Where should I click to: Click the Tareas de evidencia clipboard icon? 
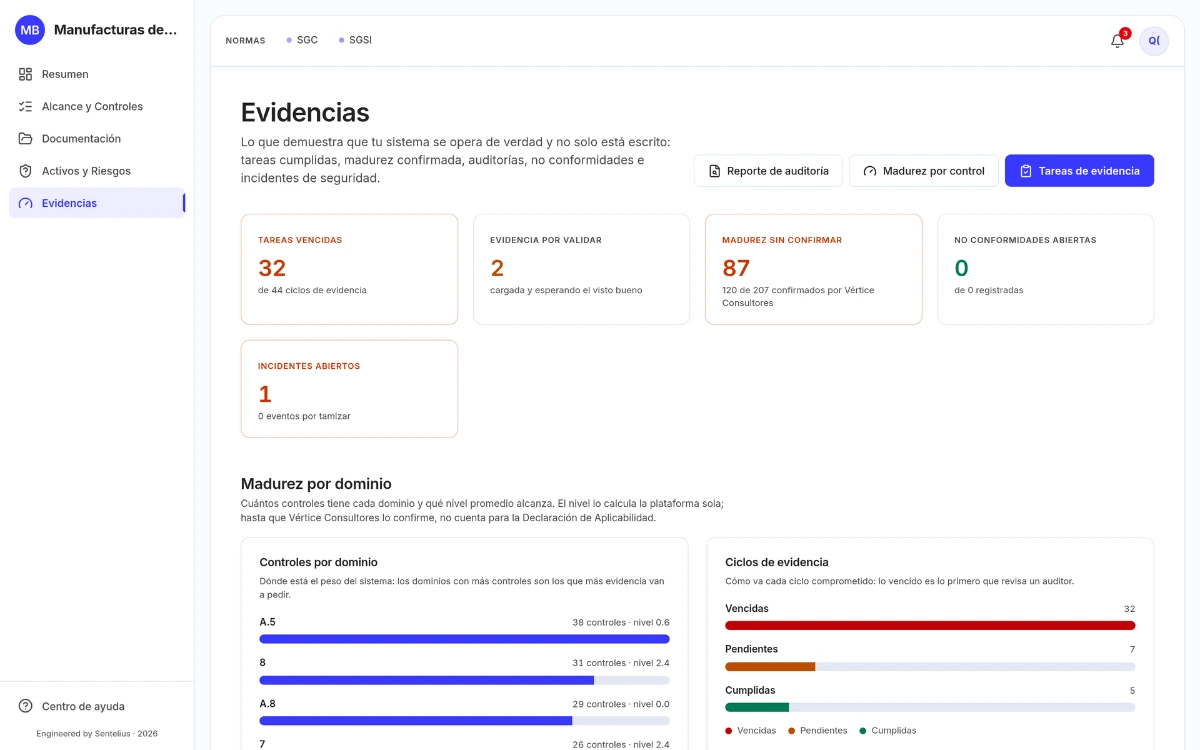(x=1026, y=171)
